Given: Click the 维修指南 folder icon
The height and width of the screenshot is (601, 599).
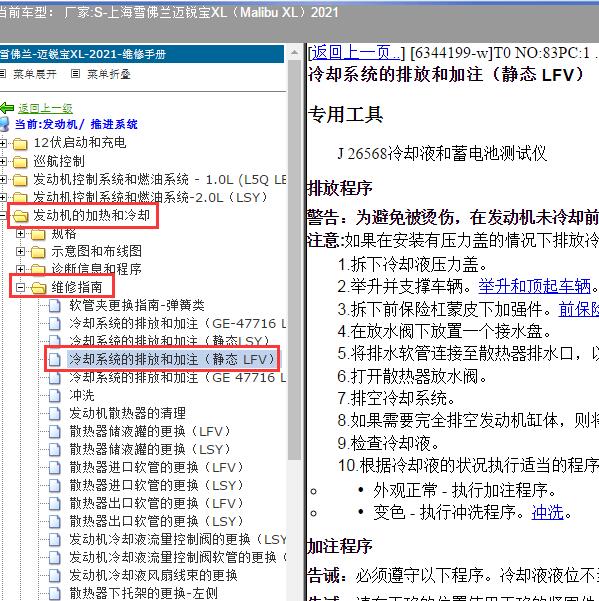Looking at the screenshot, I should pyautogui.click(x=38, y=287).
